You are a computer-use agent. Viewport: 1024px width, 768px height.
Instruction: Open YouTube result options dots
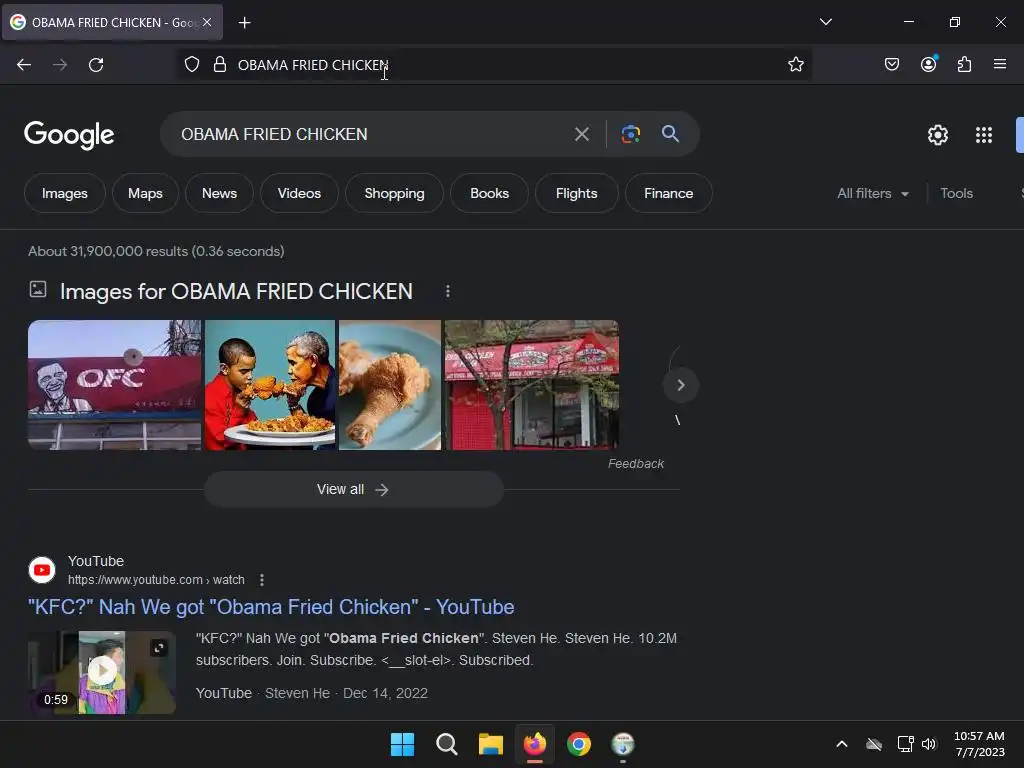point(262,580)
